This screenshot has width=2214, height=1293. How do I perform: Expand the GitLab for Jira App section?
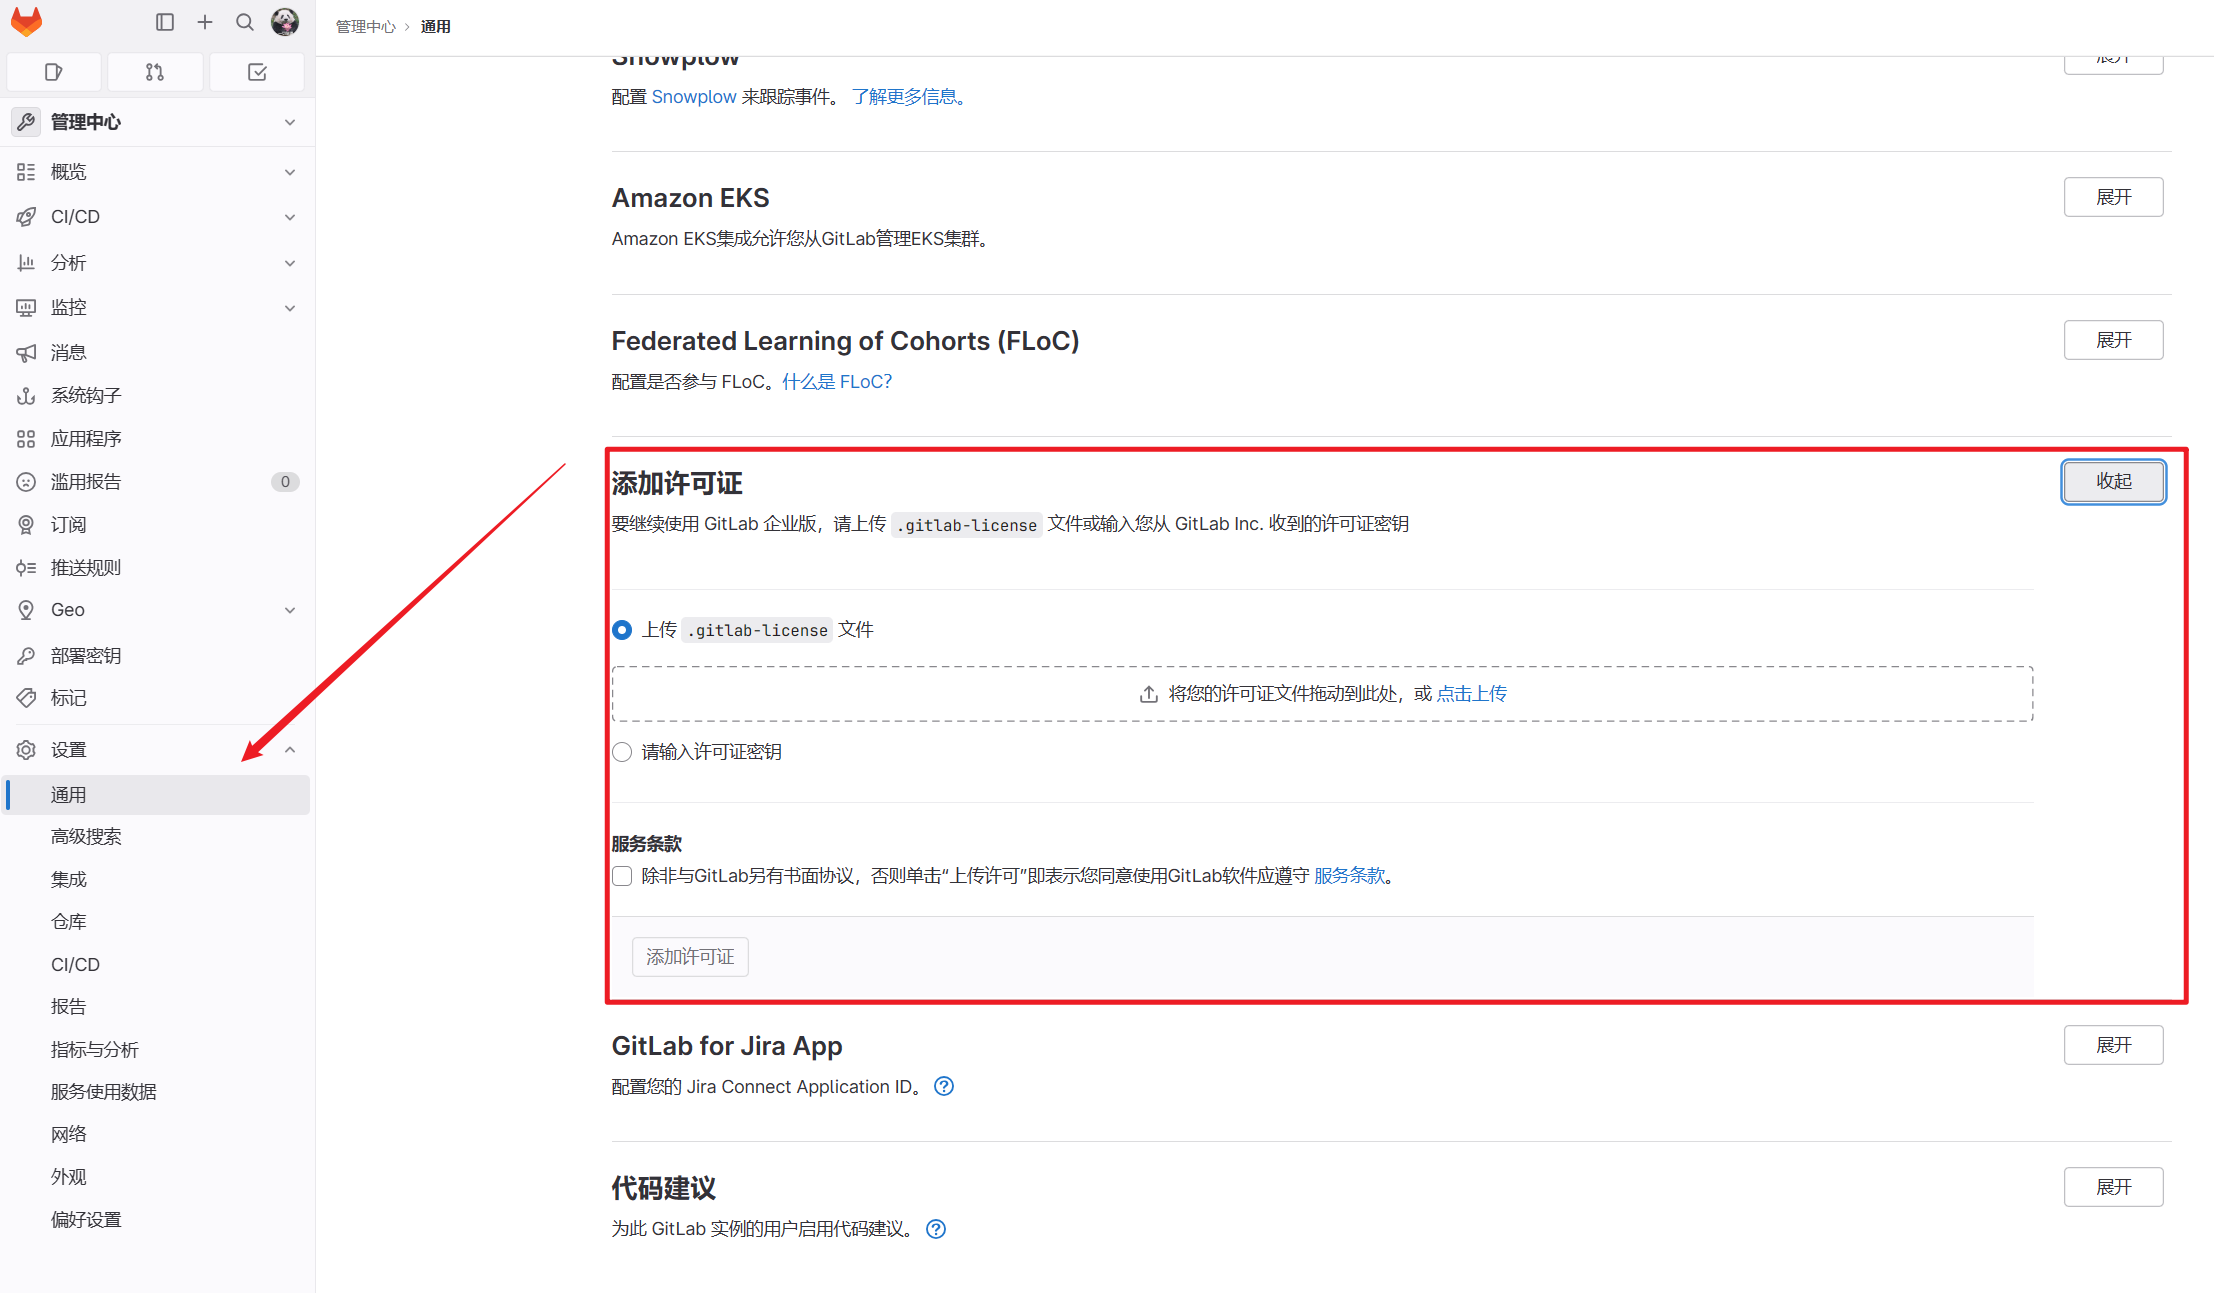(2113, 1045)
